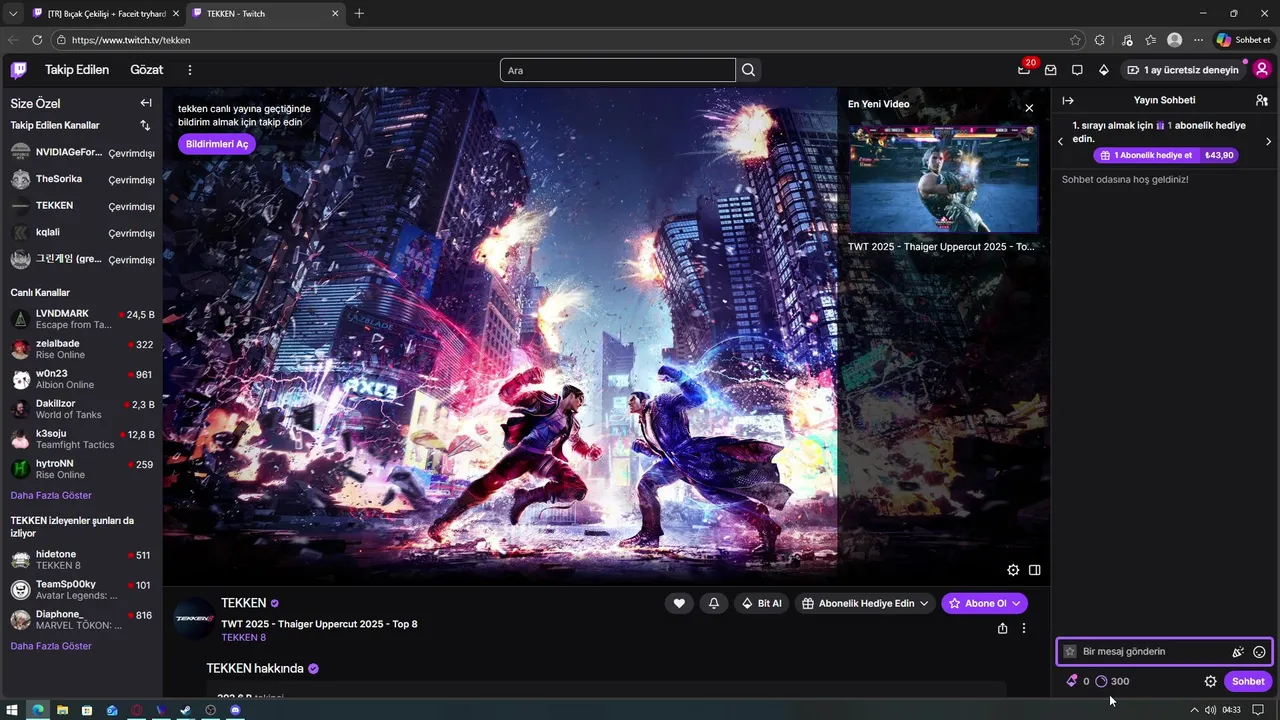1280x720 pixels.
Task: Focus the Bir mesaj gönderin chat box
Action: click(1165, 652)
